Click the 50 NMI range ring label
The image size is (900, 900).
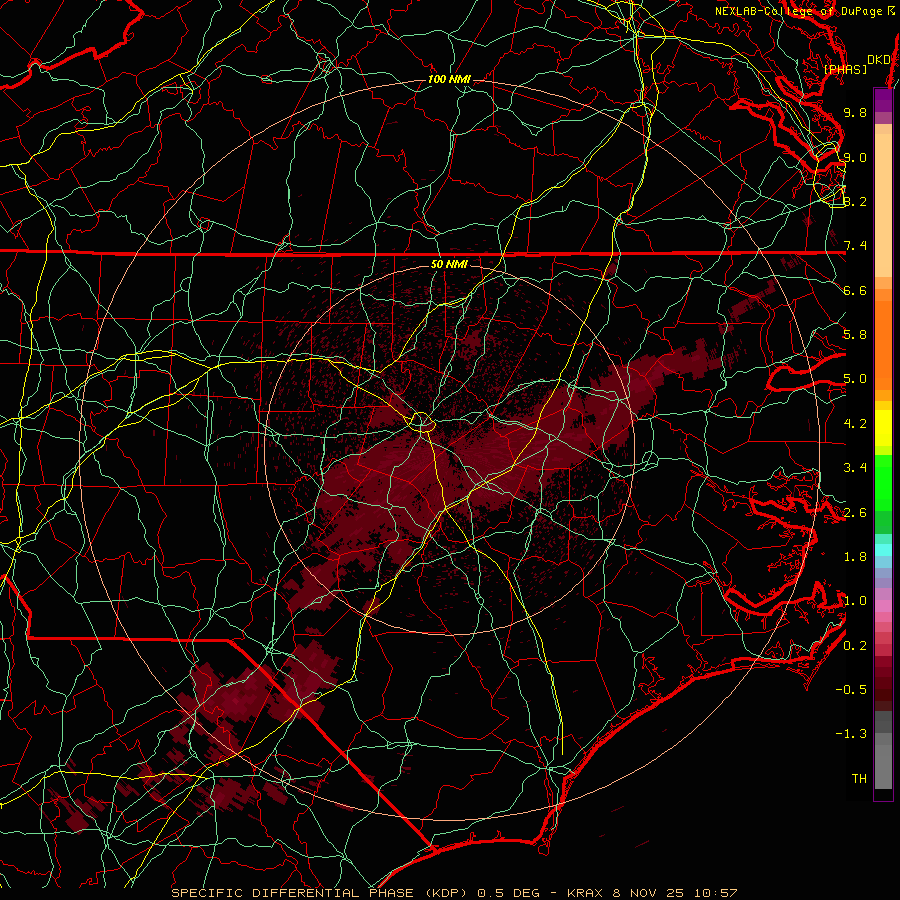tap(449, 264)
